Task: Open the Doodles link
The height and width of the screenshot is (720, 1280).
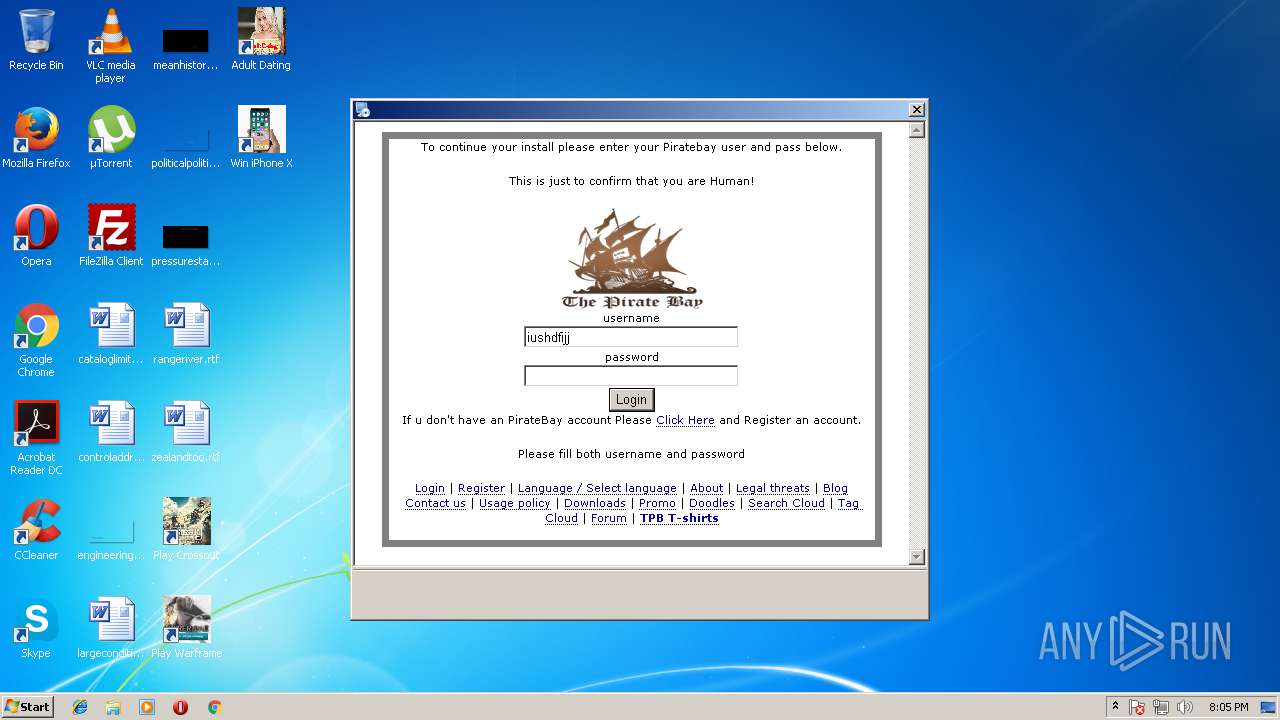Action: click(712, 503)
